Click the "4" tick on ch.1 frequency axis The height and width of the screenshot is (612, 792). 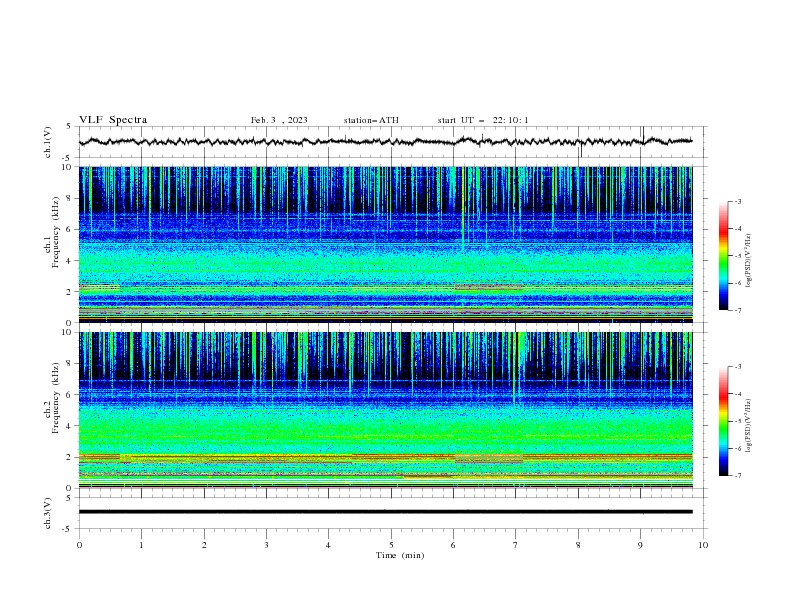pos(69,261)
